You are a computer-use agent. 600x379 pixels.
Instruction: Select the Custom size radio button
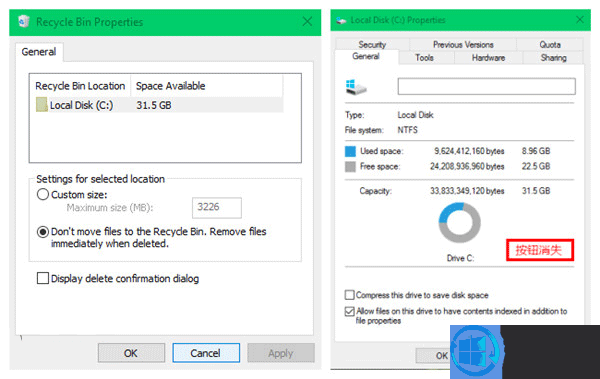43,194
